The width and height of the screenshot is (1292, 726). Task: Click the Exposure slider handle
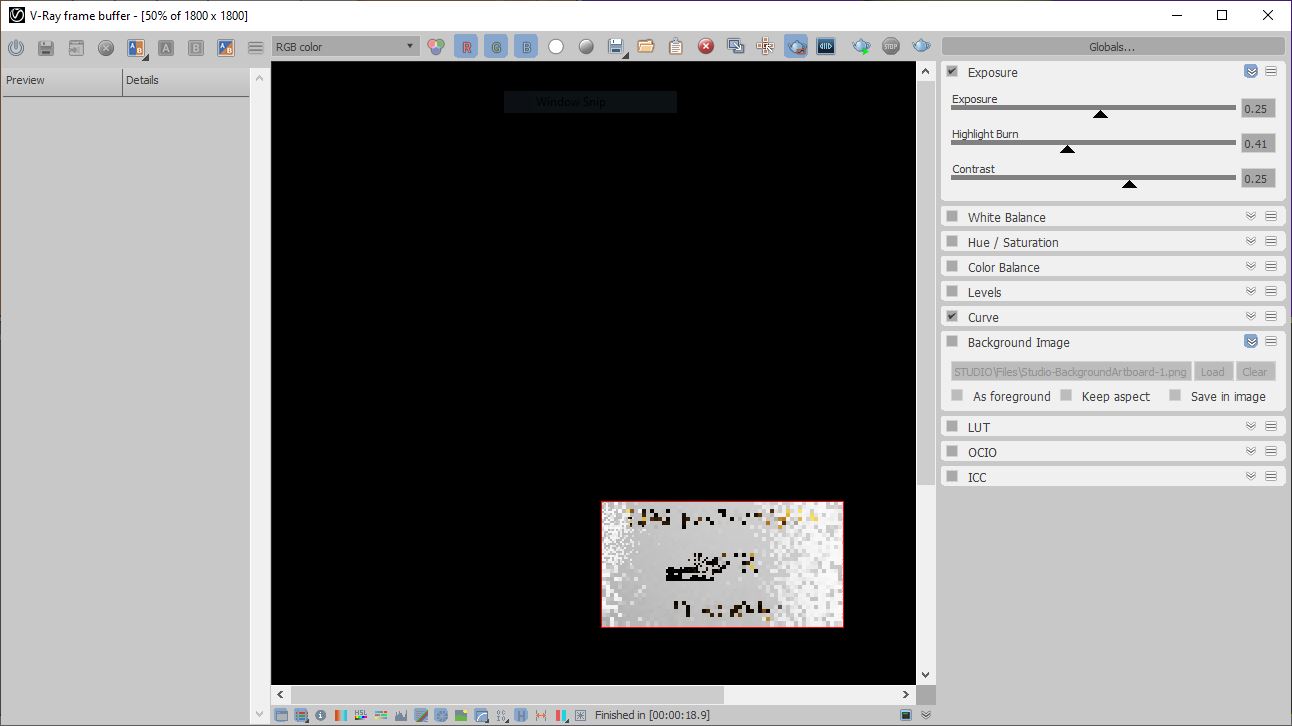1100,114
